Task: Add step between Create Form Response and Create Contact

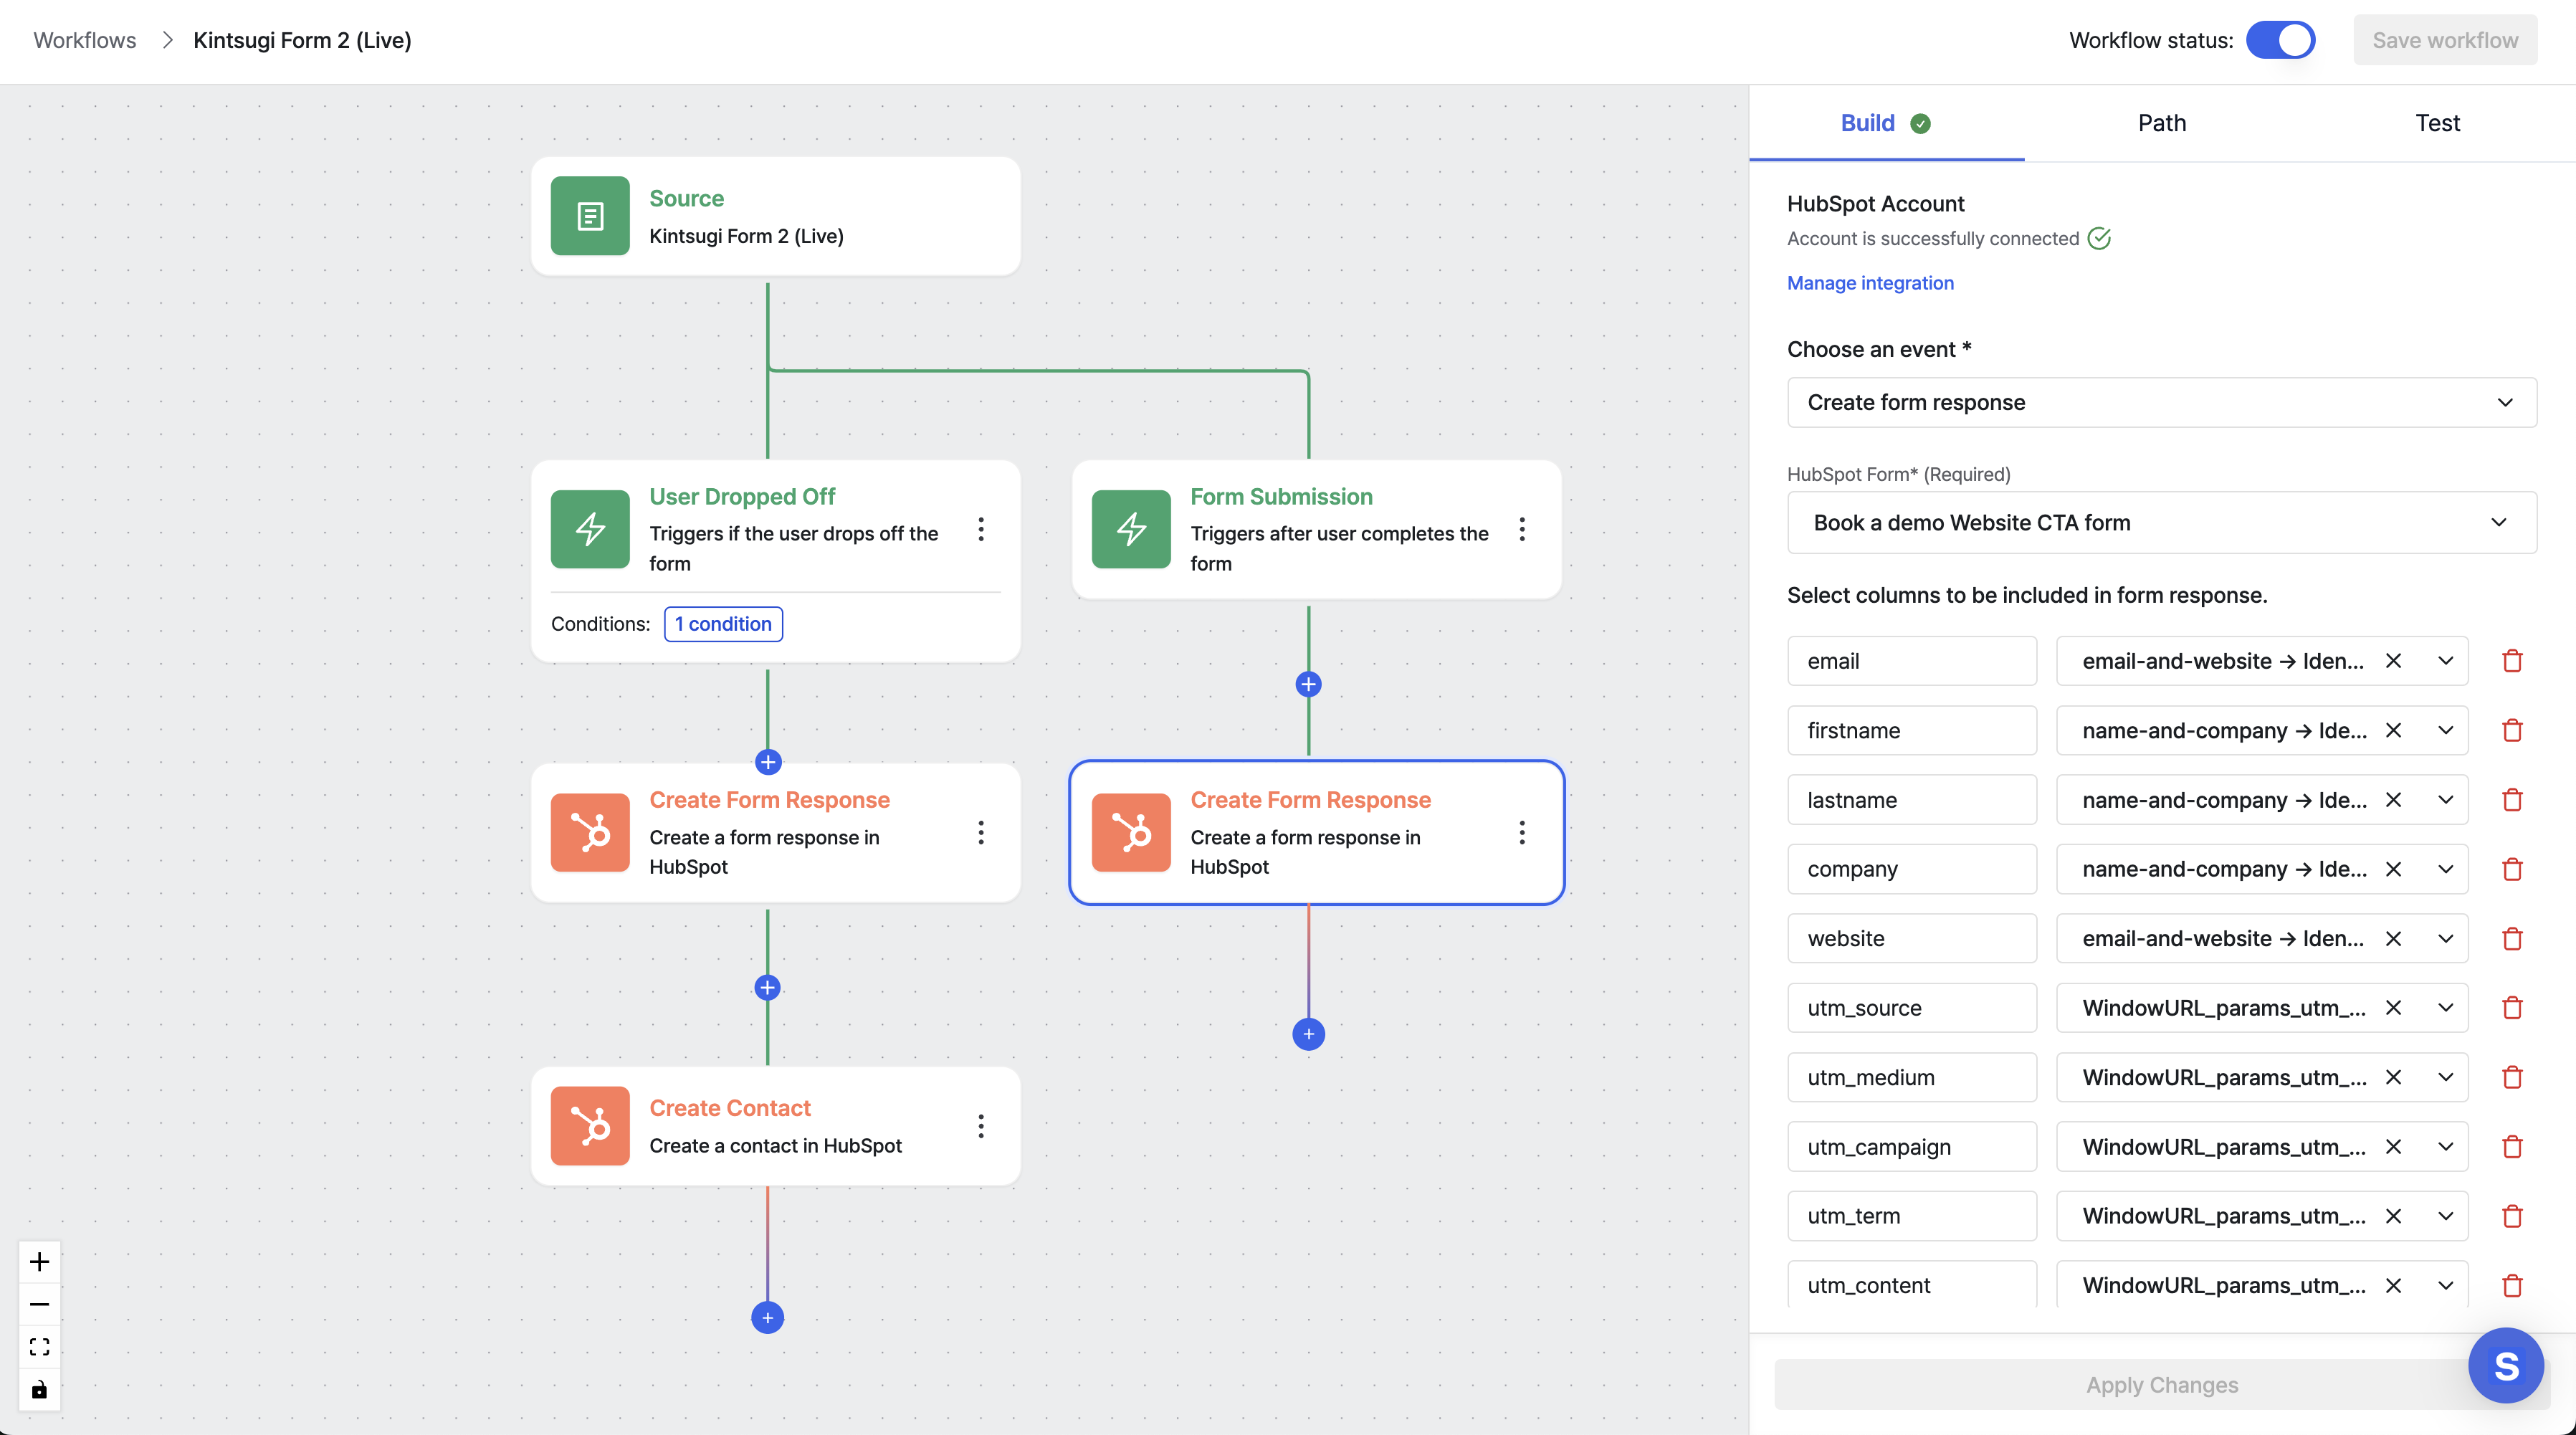Action: (x=767, y=988)
